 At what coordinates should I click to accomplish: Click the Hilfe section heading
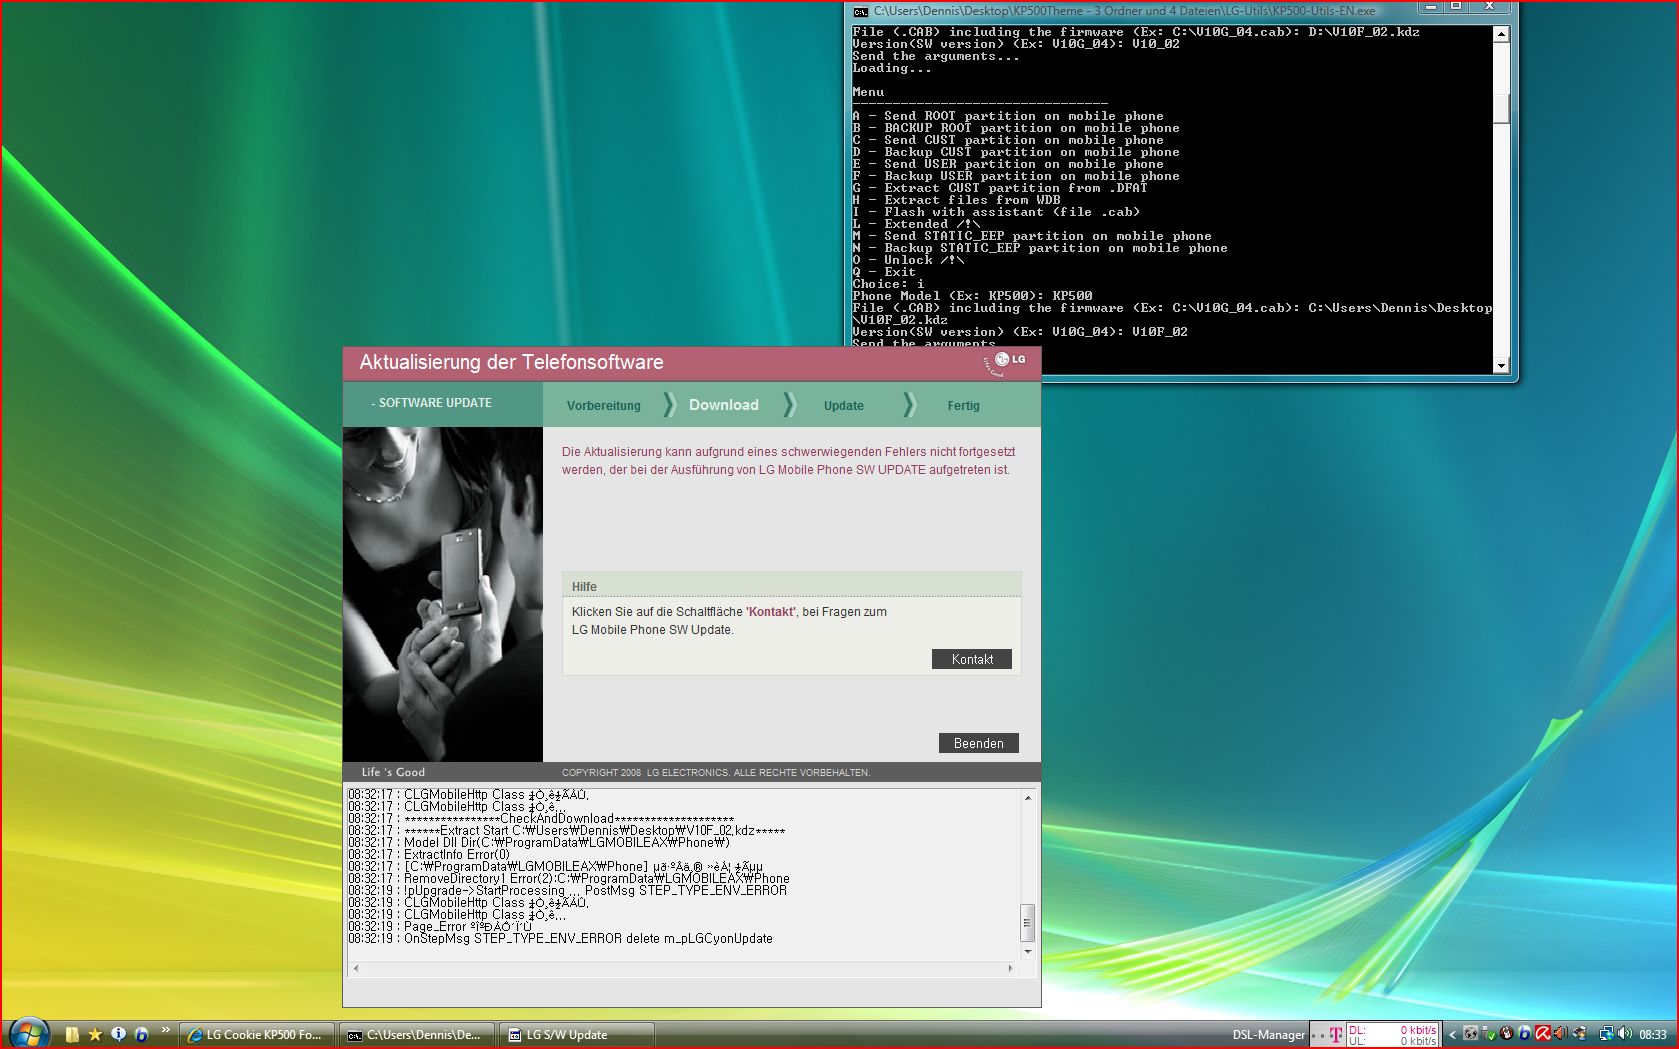(584, 587)
